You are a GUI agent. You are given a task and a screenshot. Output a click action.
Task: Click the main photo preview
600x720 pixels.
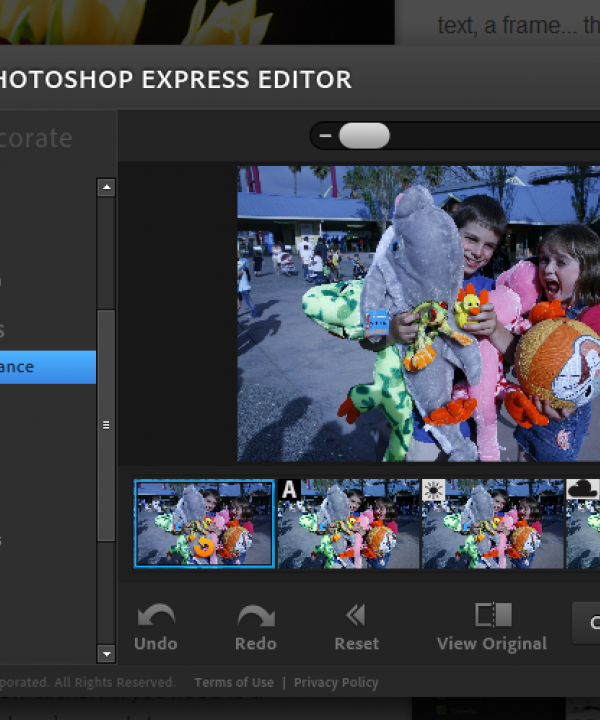419,314
